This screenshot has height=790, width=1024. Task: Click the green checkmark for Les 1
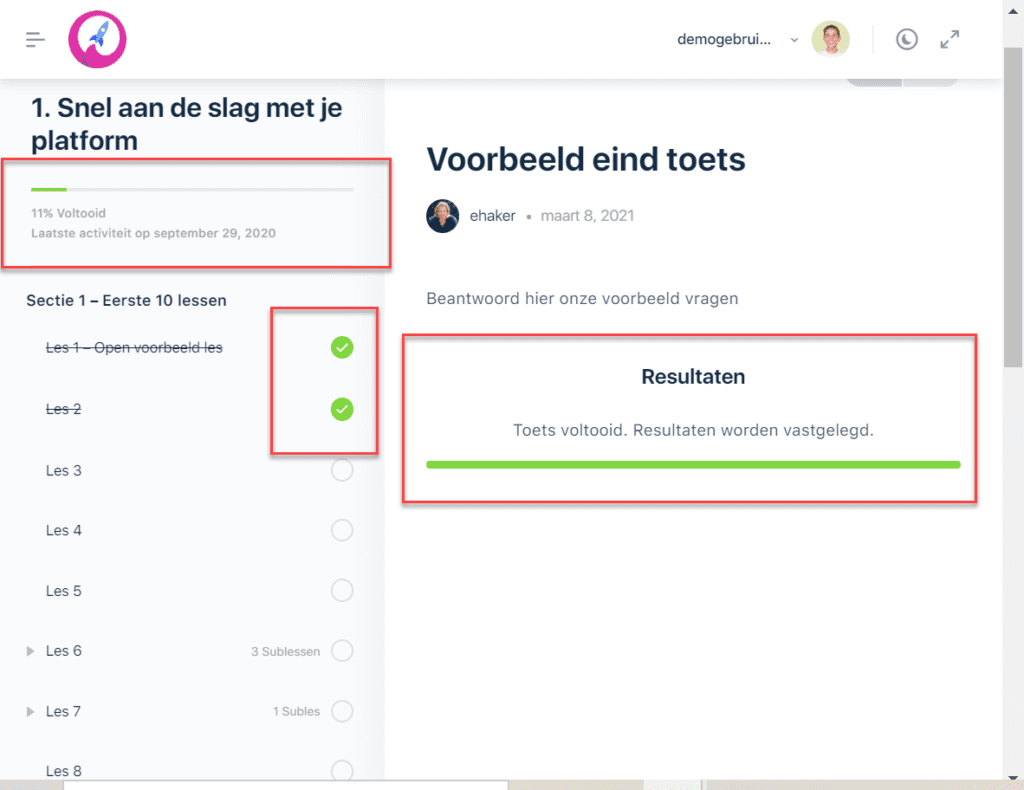click(342, 347)
